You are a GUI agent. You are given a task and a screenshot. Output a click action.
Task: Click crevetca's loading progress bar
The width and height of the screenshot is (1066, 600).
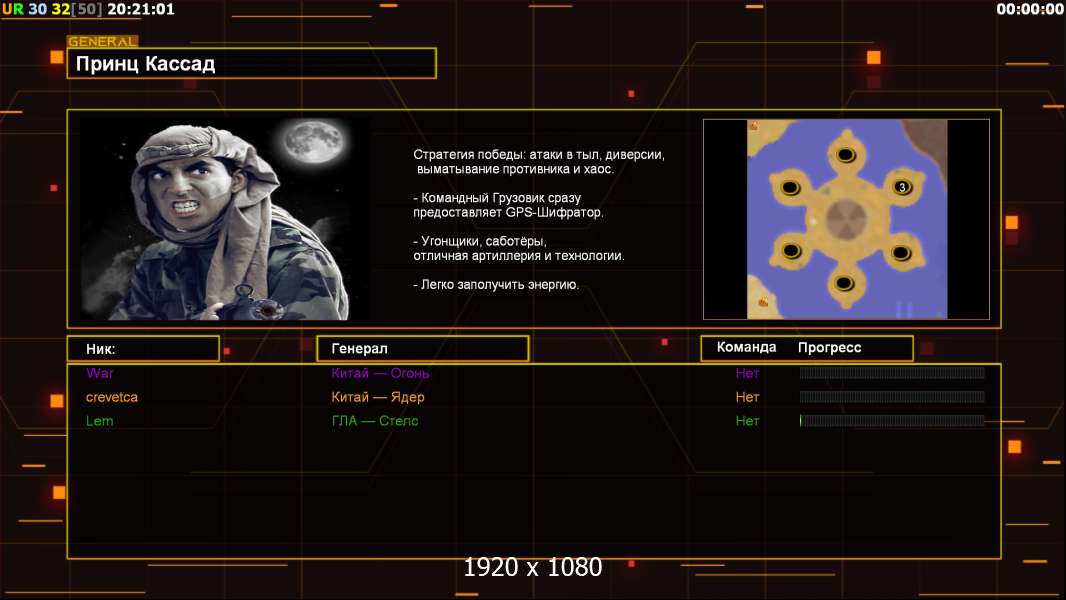click(x=892, y=397)
